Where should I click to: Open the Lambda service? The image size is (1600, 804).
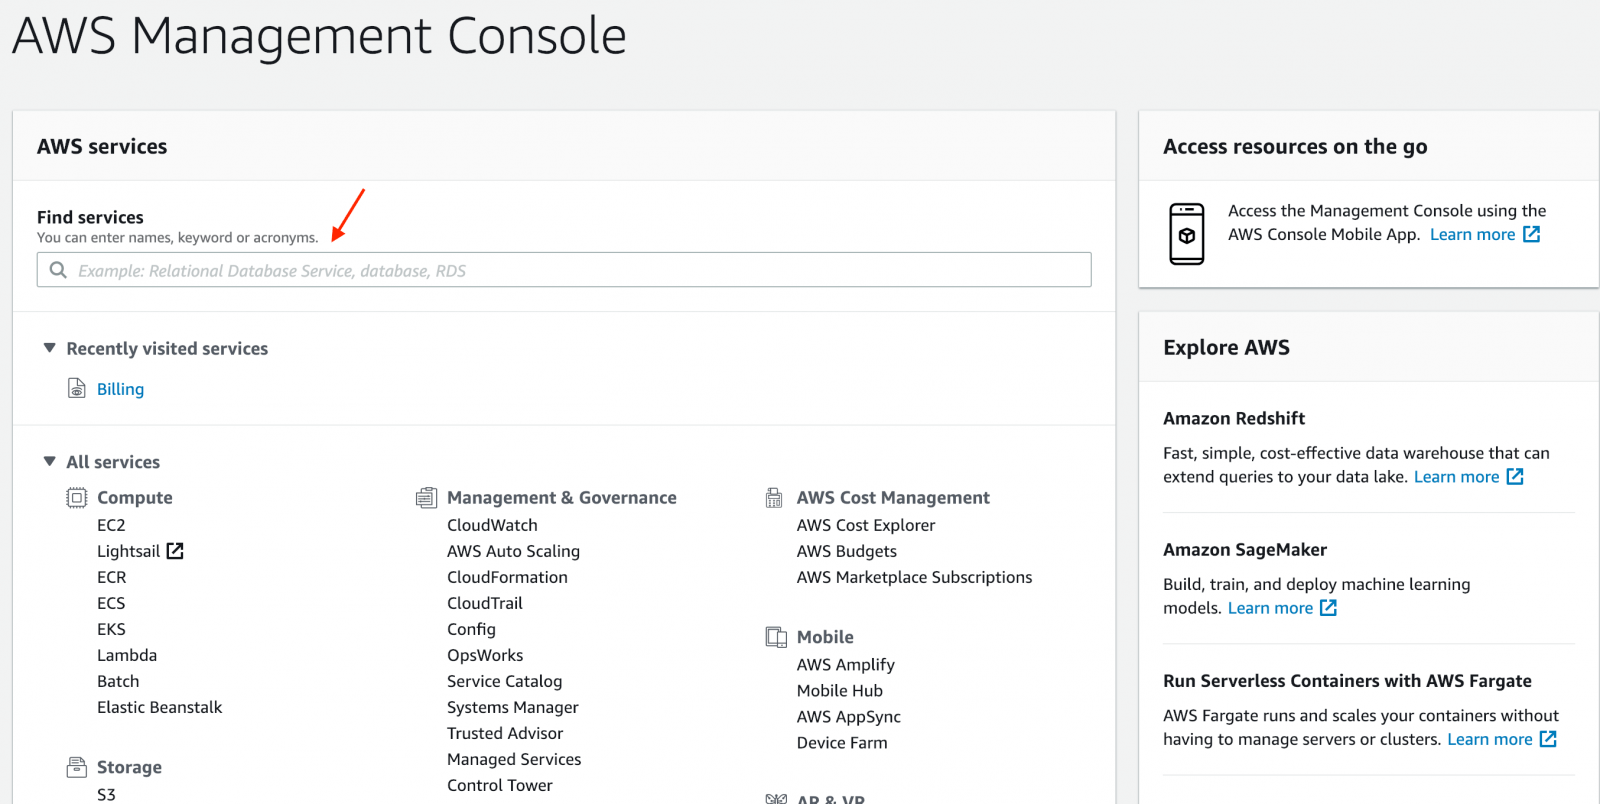click(127, 655)
